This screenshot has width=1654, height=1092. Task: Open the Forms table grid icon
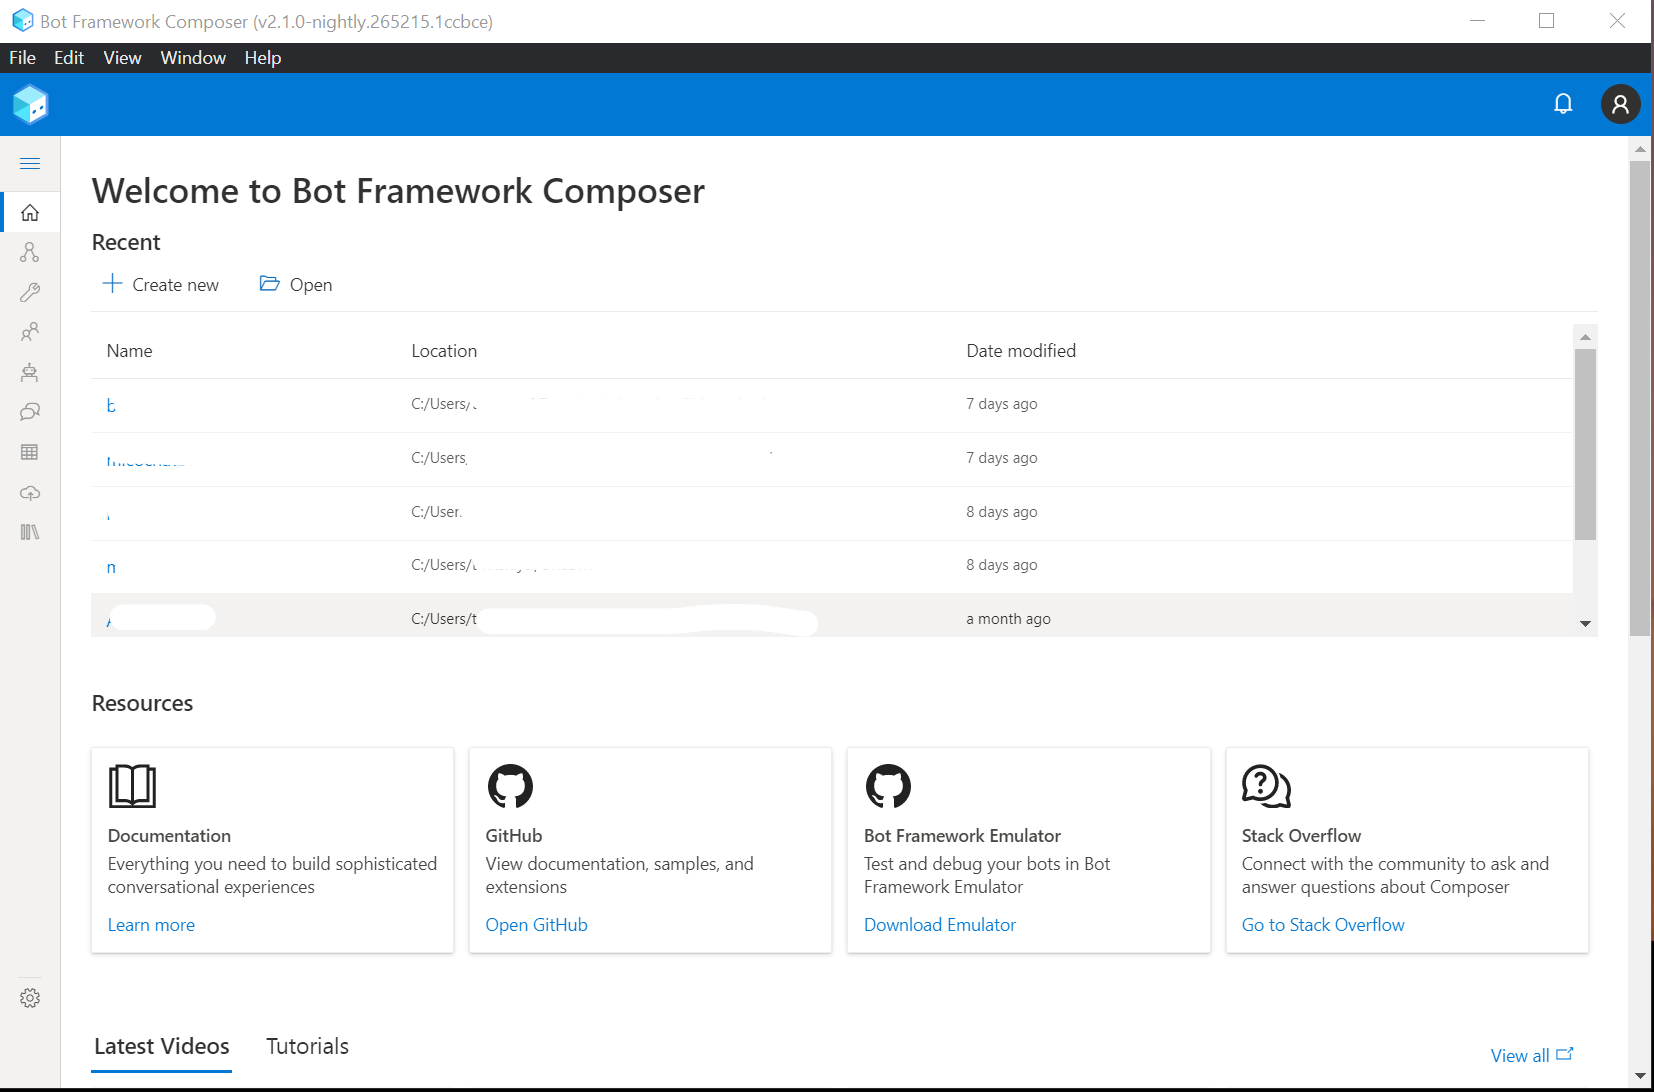(30, 452)
